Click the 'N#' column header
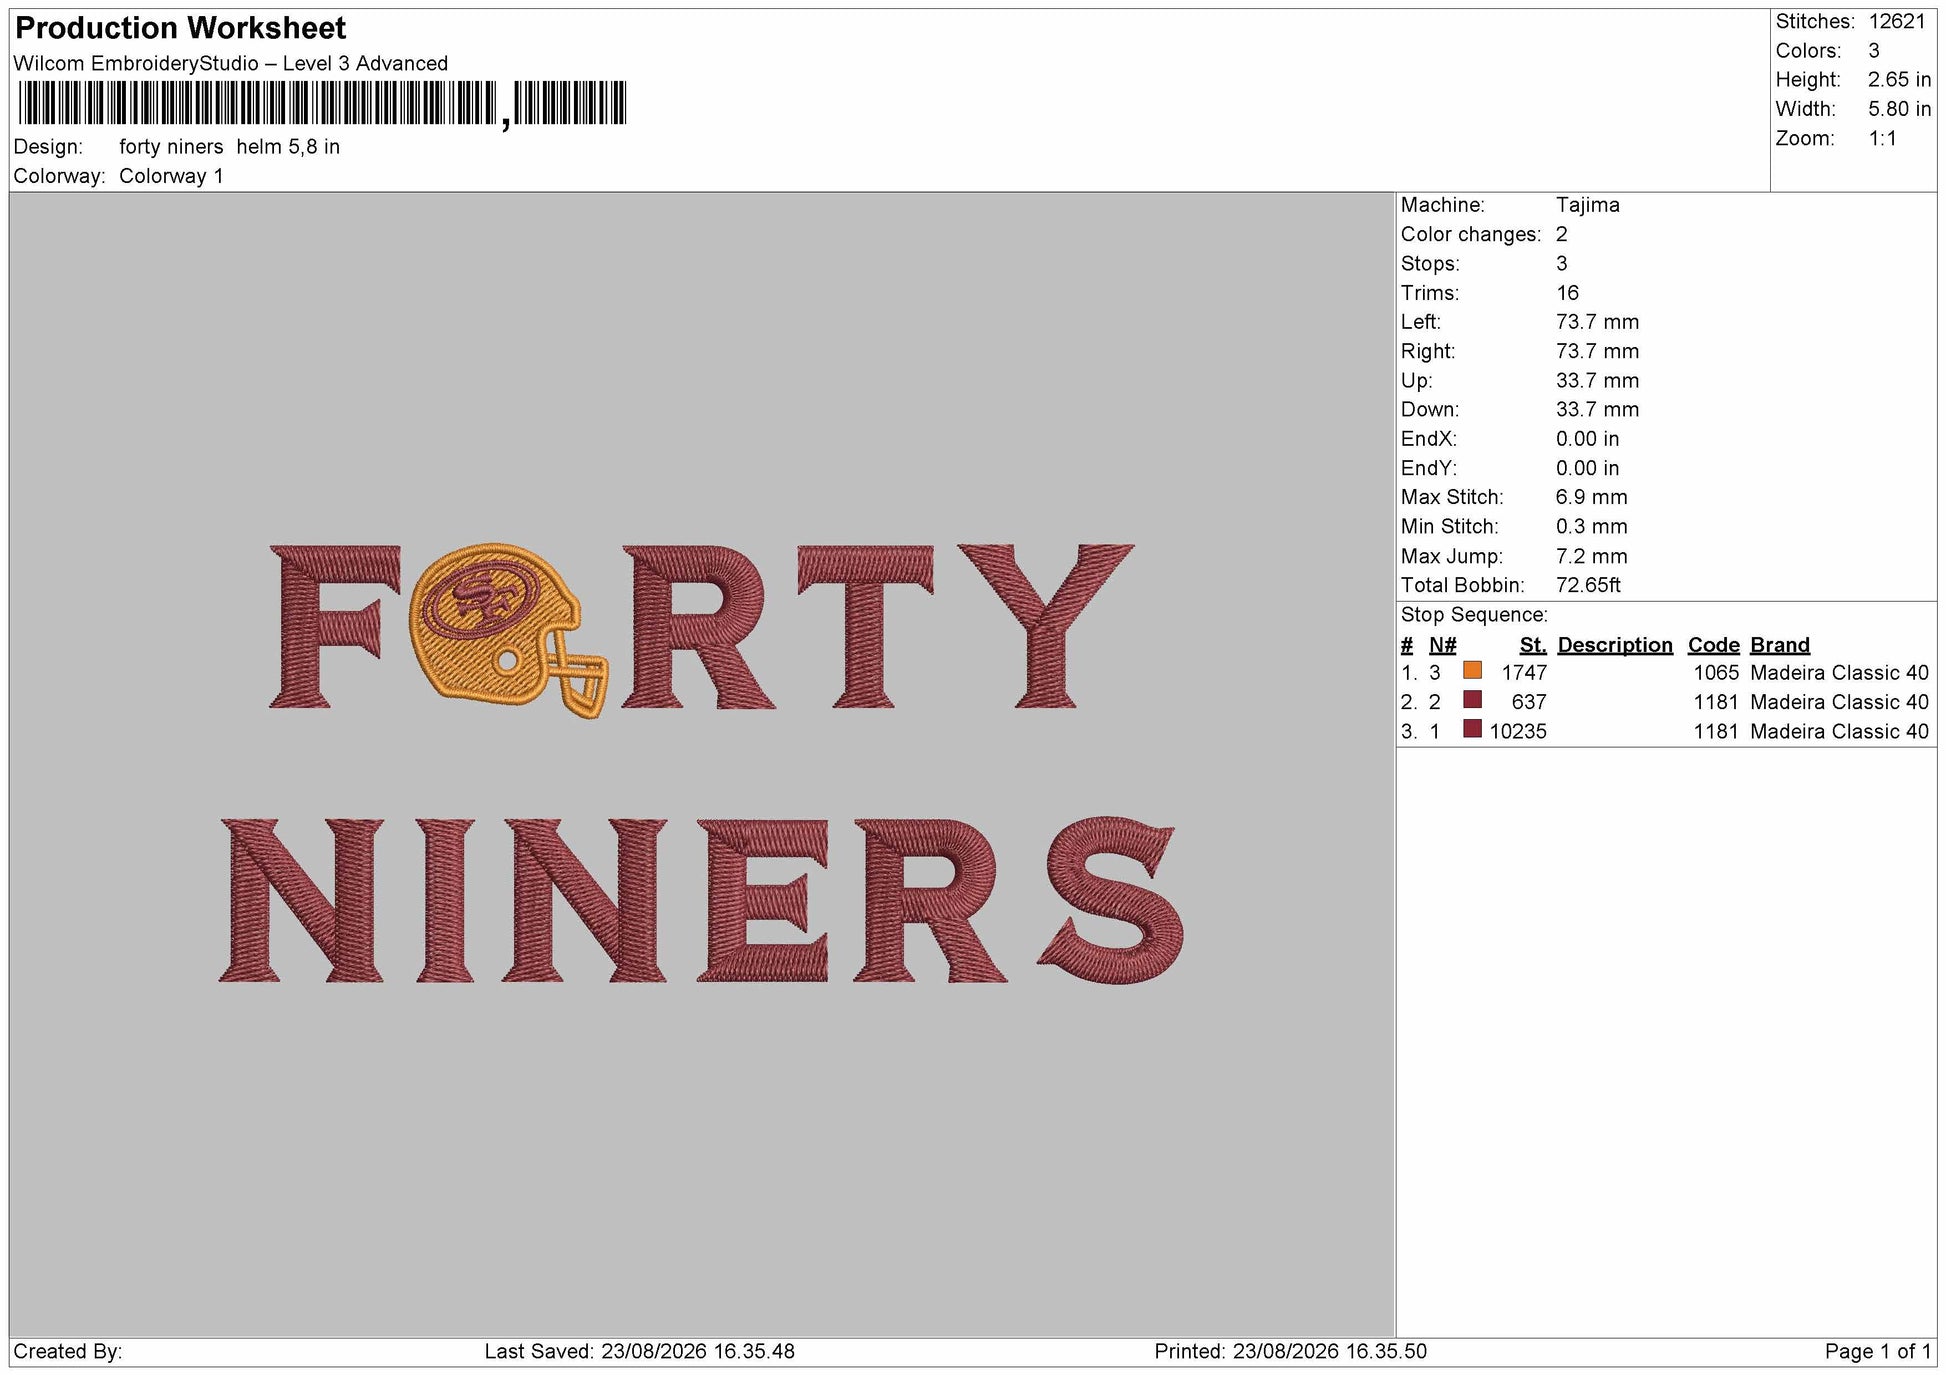1946x1375 pixels. [1442, 645]
